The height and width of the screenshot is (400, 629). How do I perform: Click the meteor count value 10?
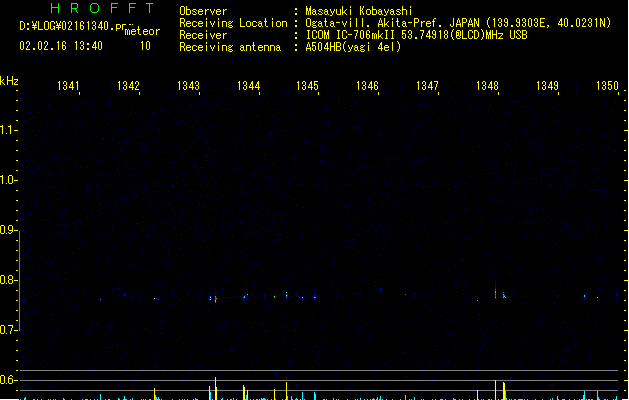(x=145, y=46)
